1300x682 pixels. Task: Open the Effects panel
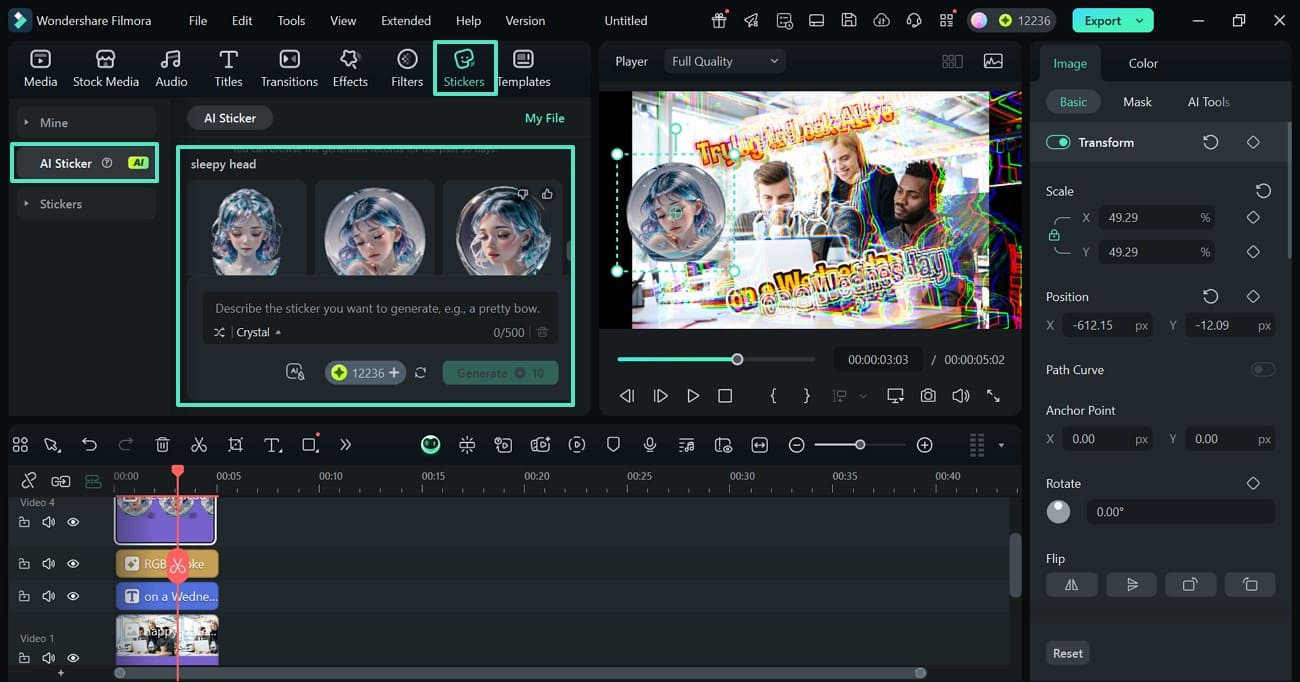[350, 68]
